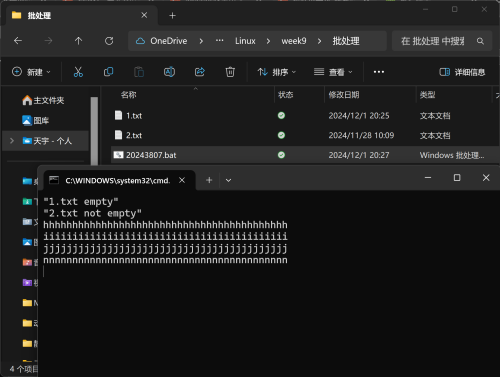
Task: Click the navigation pane scrollbar
Action: pyautogui.click(x=94, y=130)
